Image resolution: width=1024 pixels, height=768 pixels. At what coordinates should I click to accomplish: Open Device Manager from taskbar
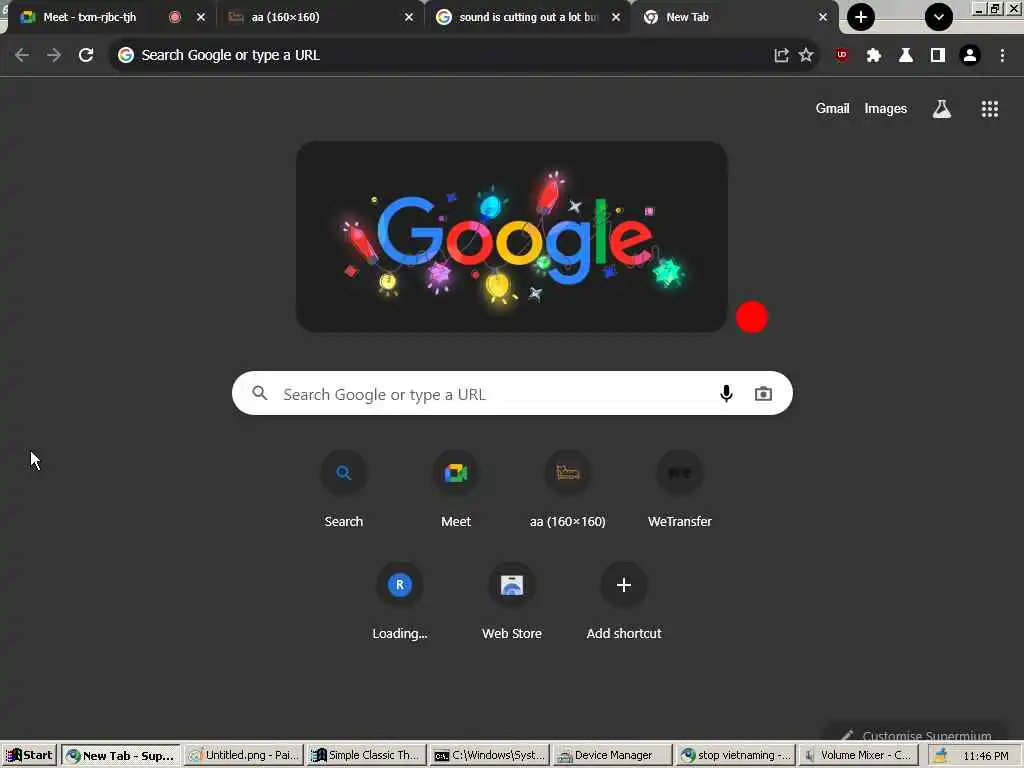(x=612, y=756)
